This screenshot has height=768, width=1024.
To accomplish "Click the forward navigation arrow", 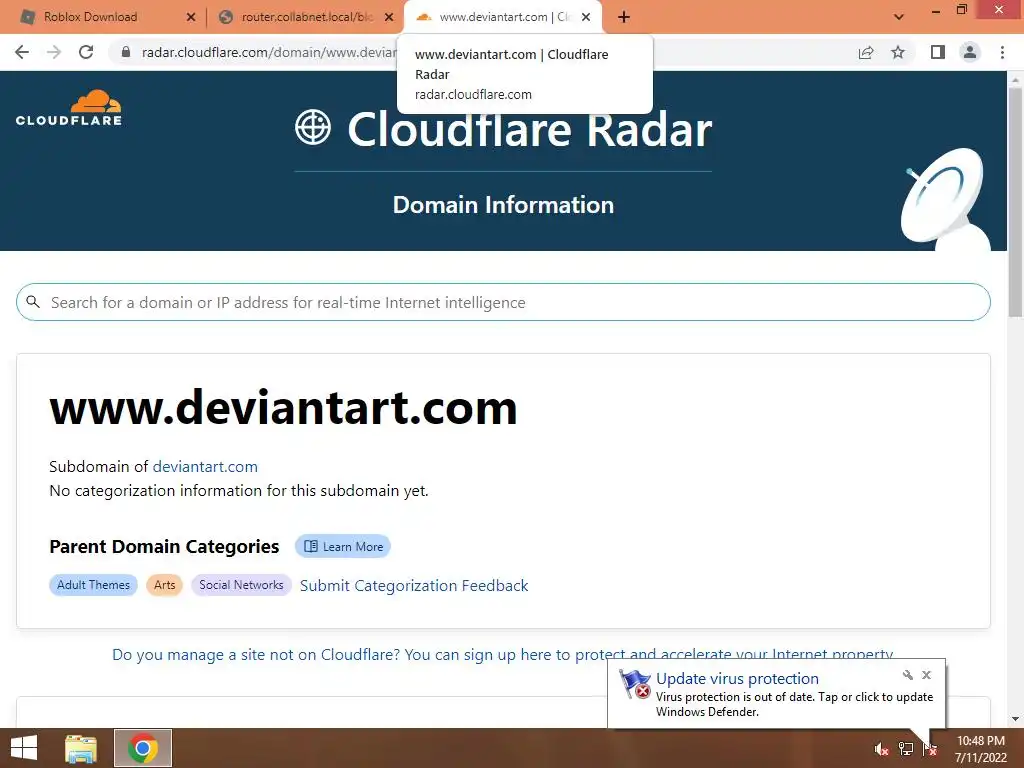I will click(54, 52).
